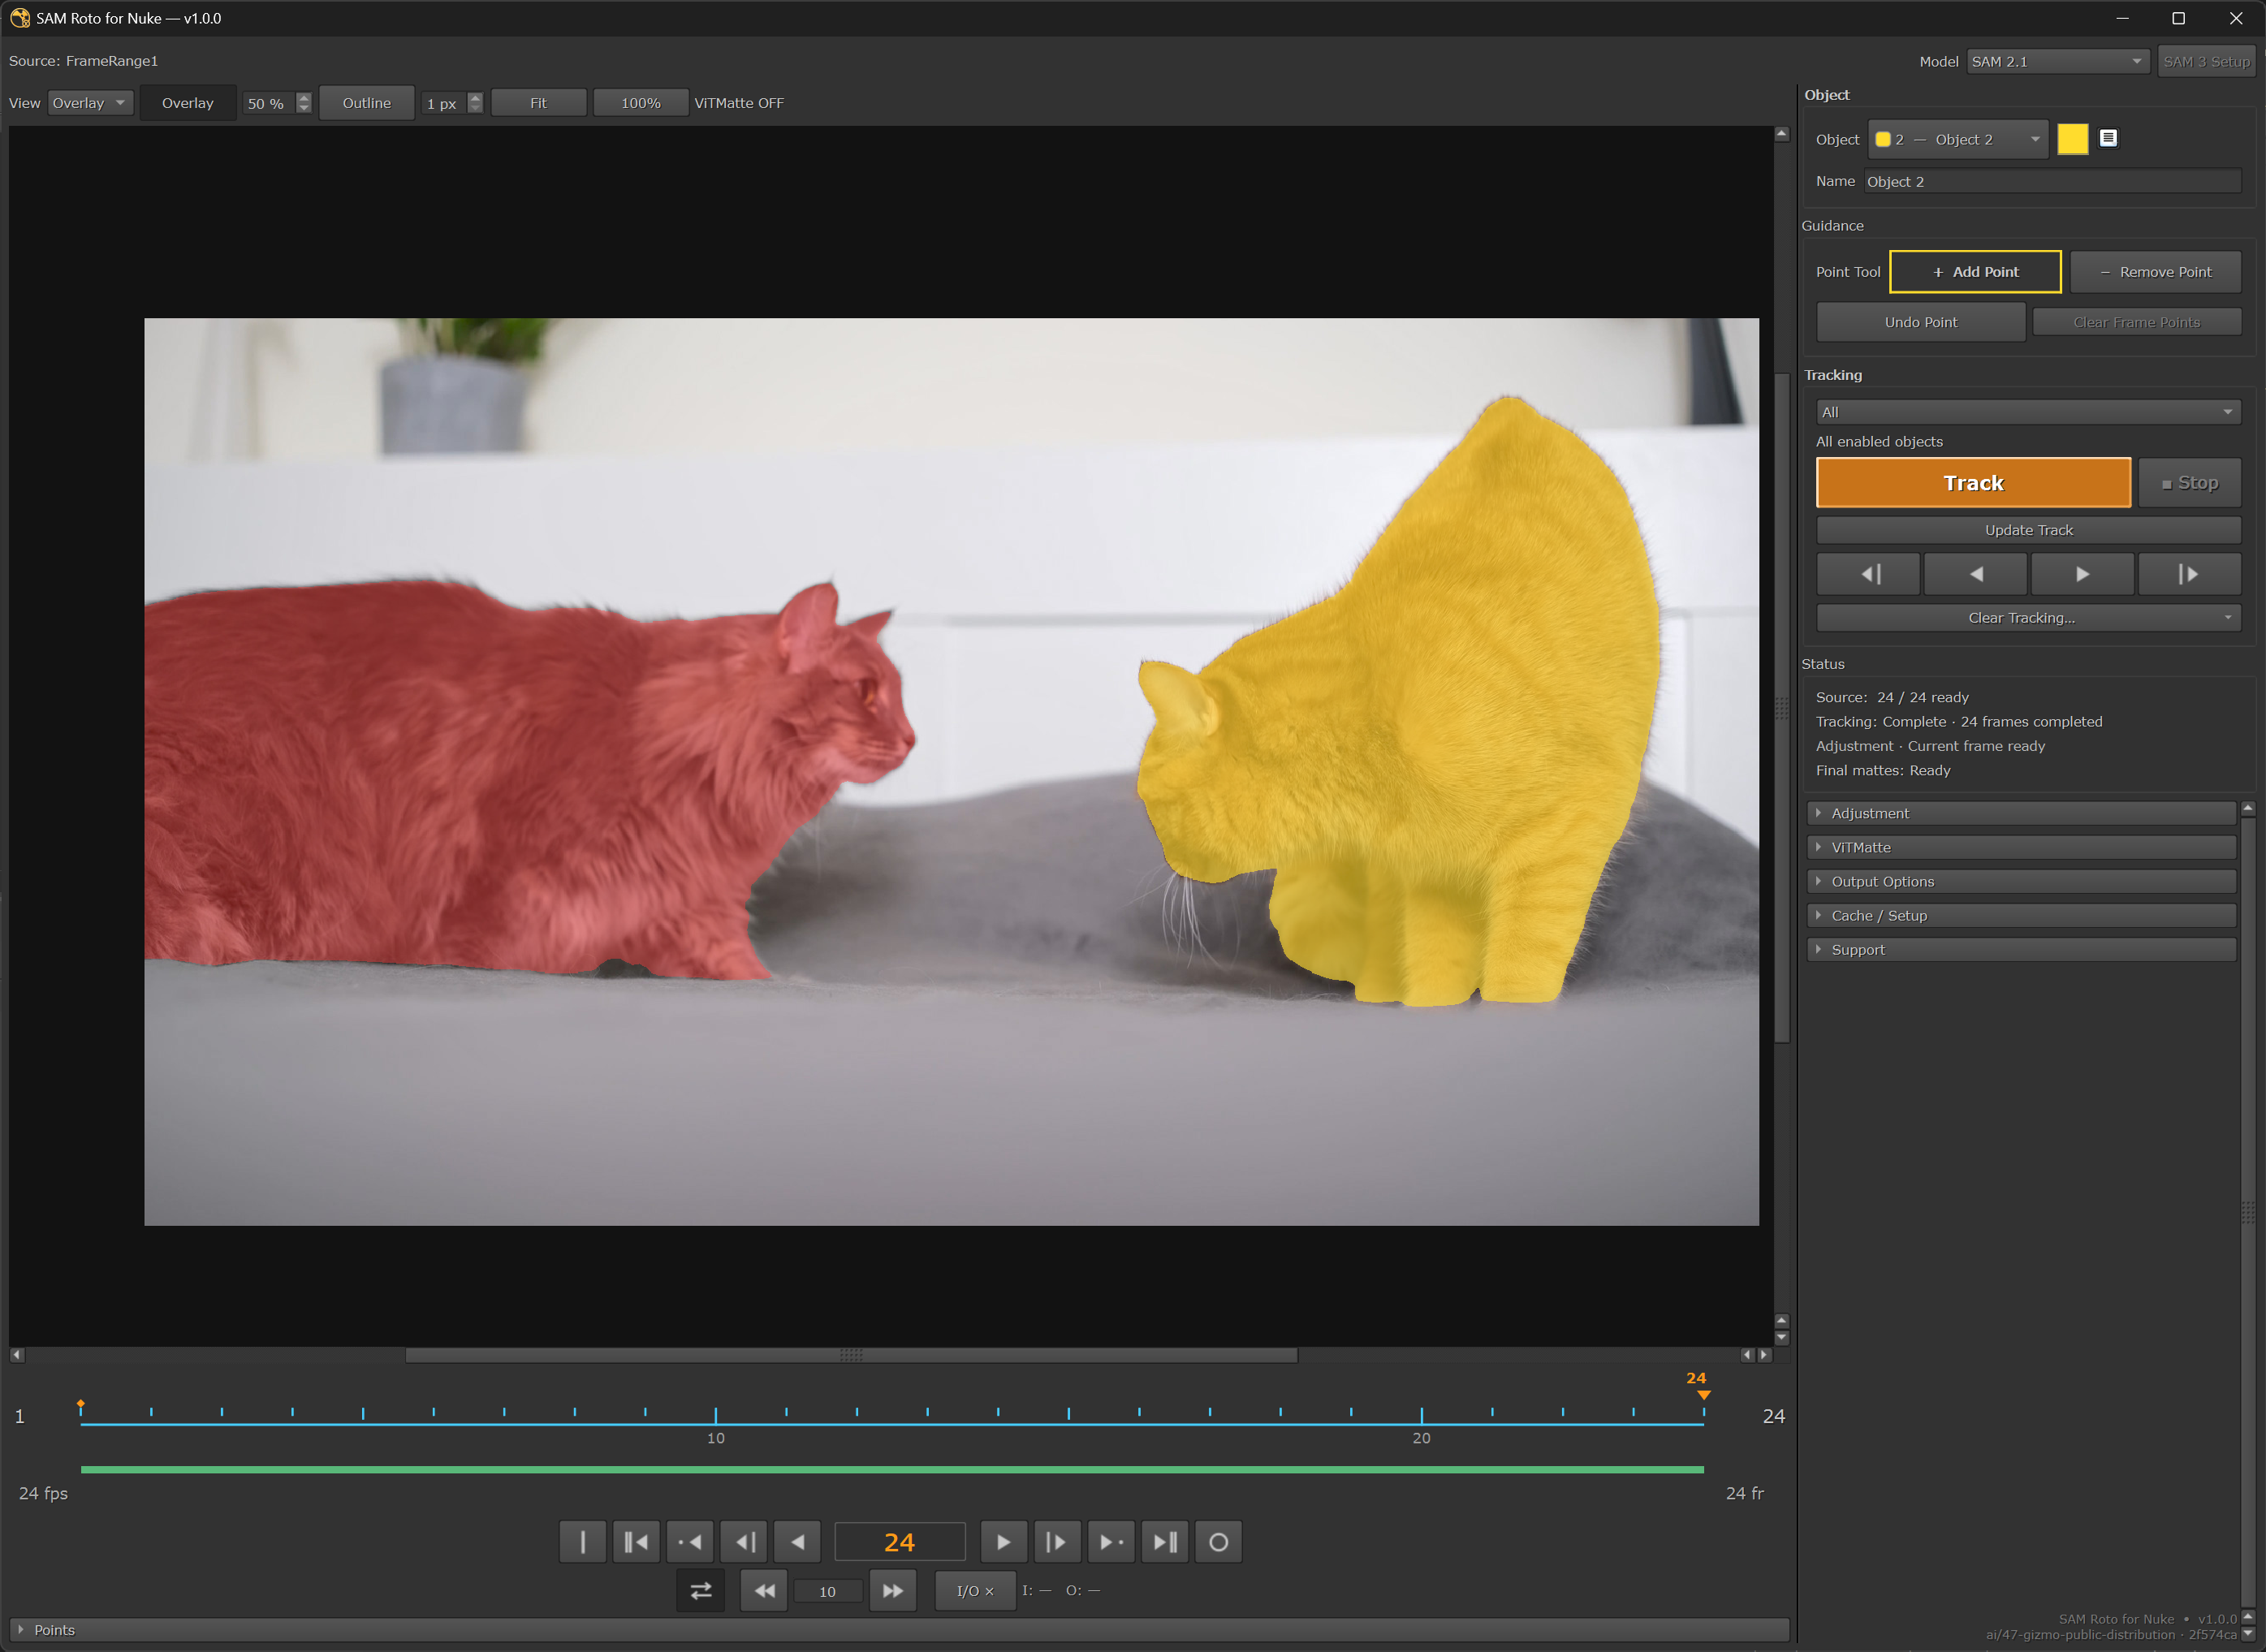The height and width of the screenshot is (1652, 2266).
Task: Toggle the Overlay display button
Action: (x=188, y=103)
